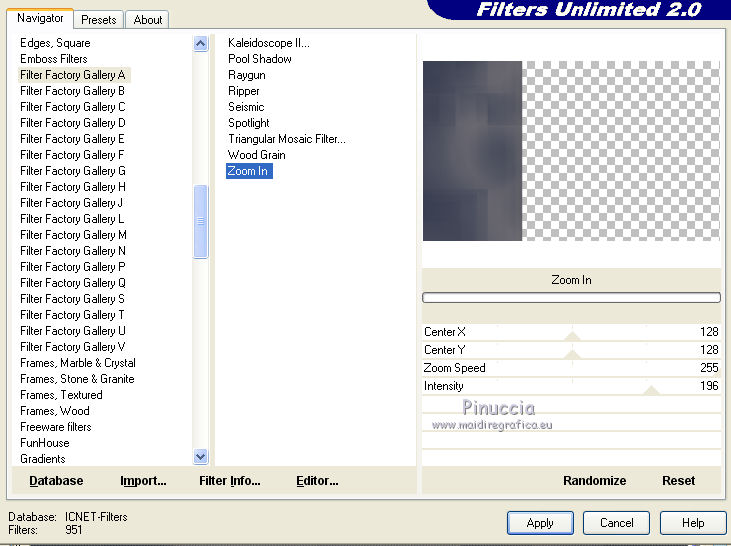Select Emboss Filters category

[54, 59]
